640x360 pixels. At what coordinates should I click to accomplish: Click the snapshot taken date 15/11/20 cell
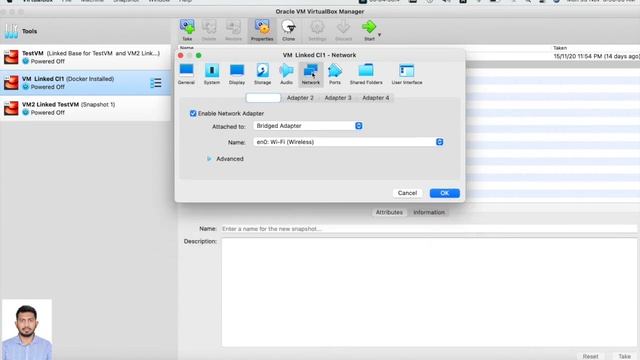[x=596, y=56]
